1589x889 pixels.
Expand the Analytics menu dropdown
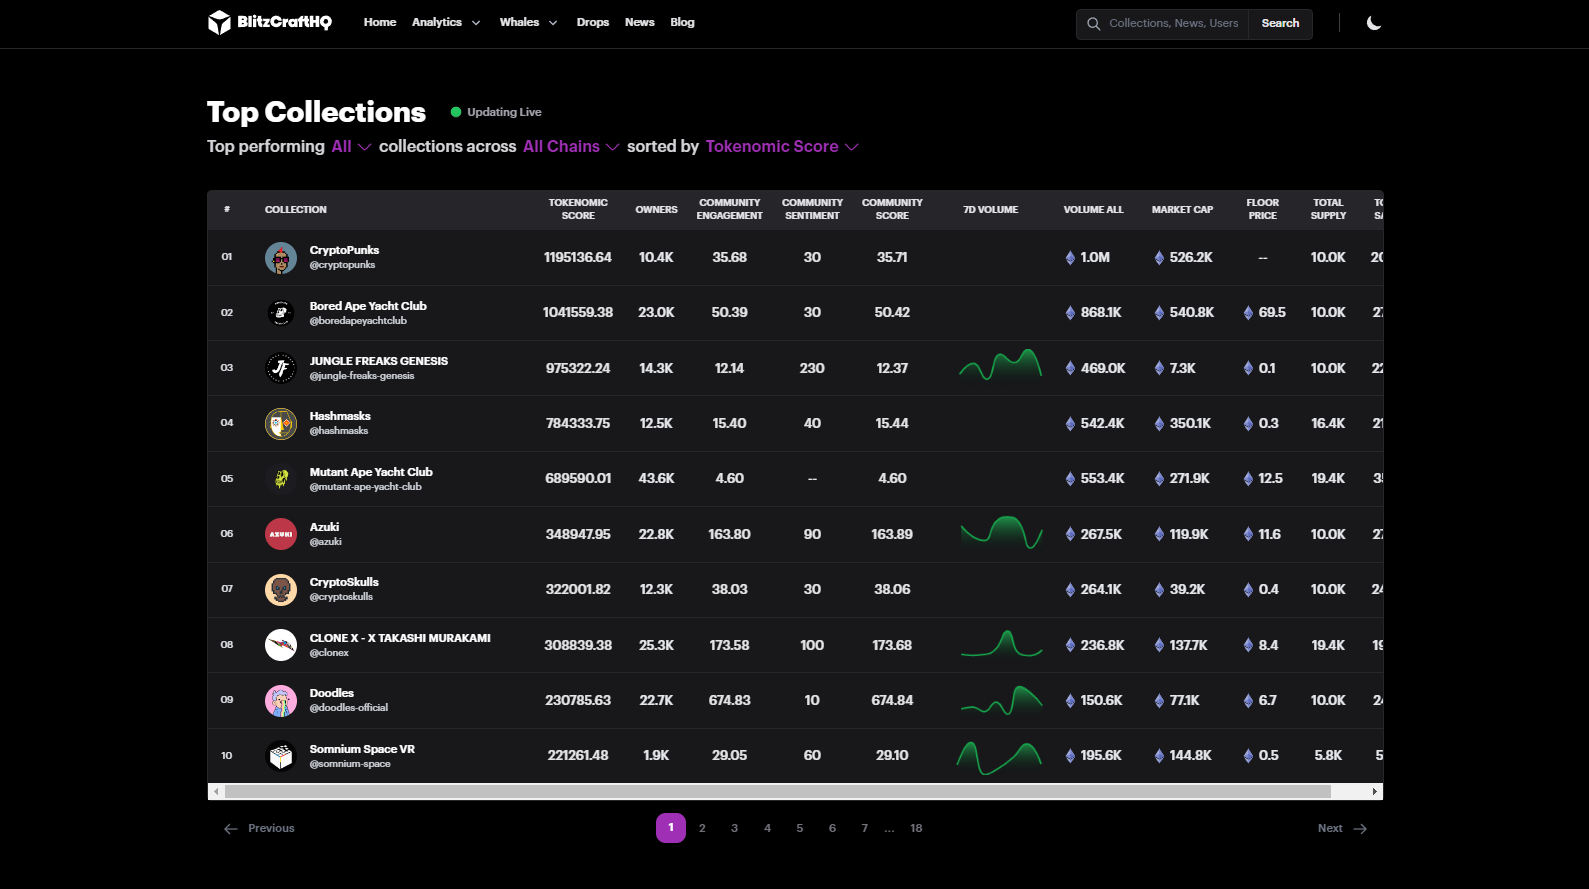pyautogui.click(x=446, y=23)
